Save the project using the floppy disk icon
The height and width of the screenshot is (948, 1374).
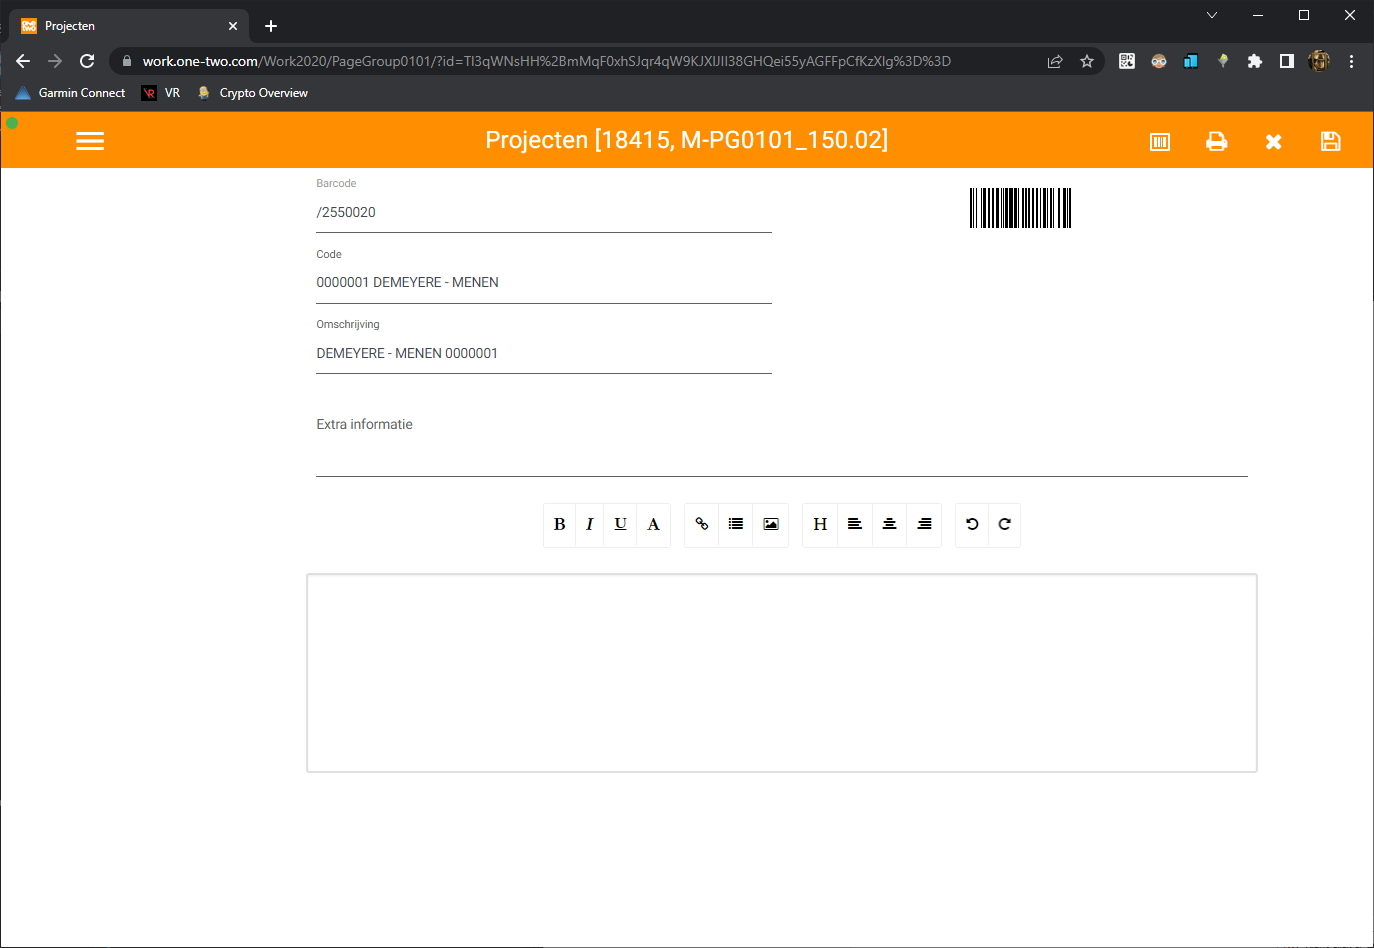coord(1330,142)
